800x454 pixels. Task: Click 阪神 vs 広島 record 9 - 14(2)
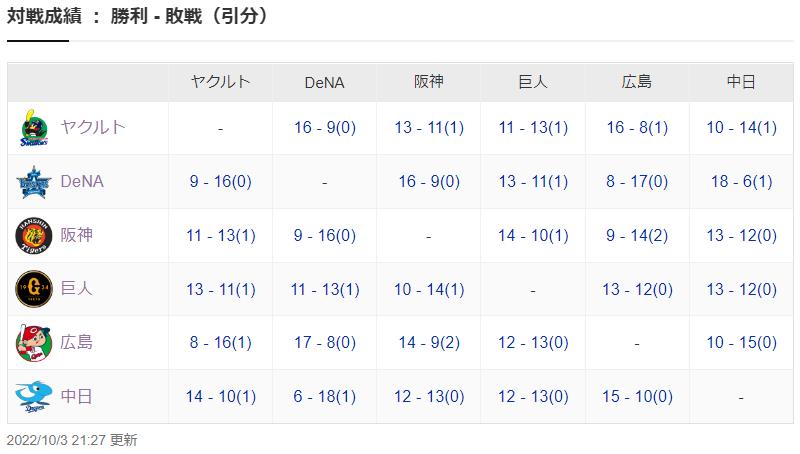(637, 236)
